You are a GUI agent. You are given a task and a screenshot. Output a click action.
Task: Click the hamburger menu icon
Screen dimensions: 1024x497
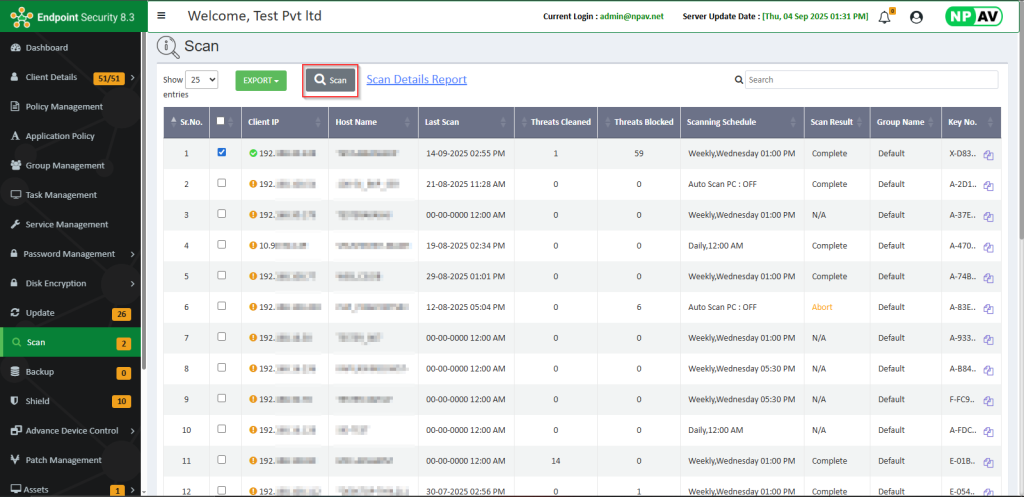[162, 16]
